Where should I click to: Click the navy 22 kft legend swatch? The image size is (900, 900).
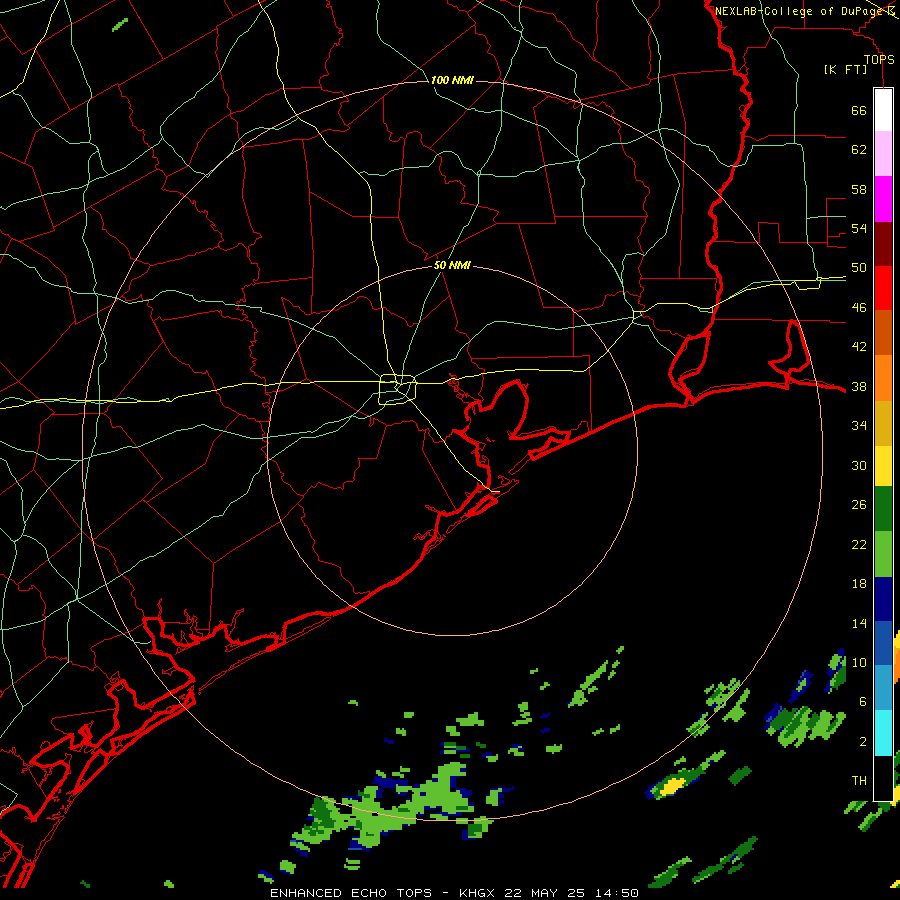coord(883,599)
